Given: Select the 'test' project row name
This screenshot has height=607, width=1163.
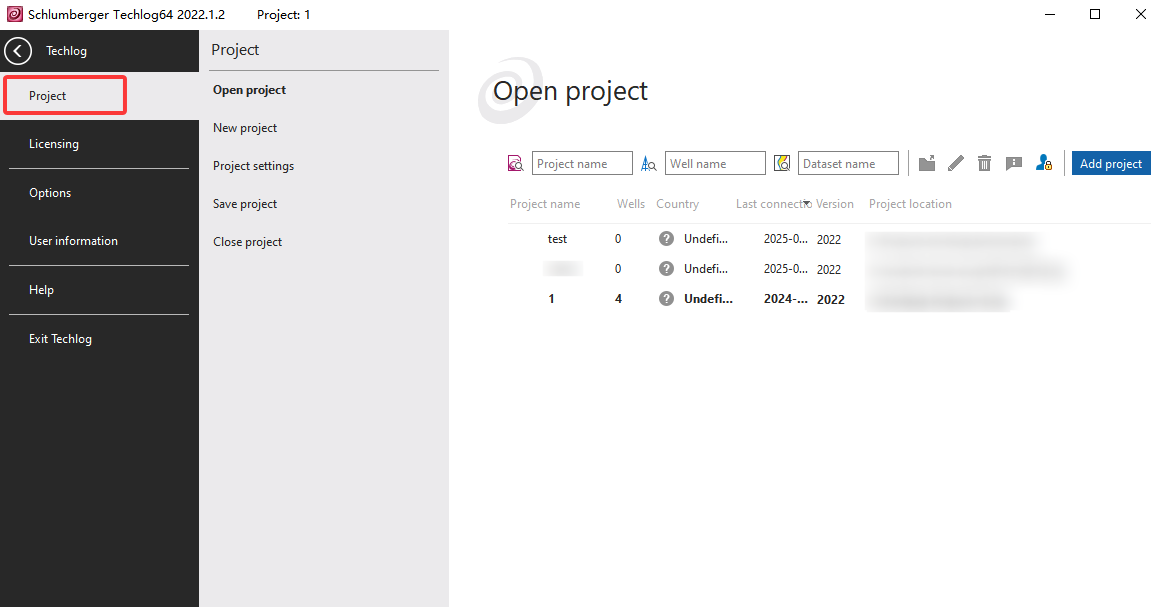Looking at the screenshot, I should pyautogui.click(x=557, y=239).
